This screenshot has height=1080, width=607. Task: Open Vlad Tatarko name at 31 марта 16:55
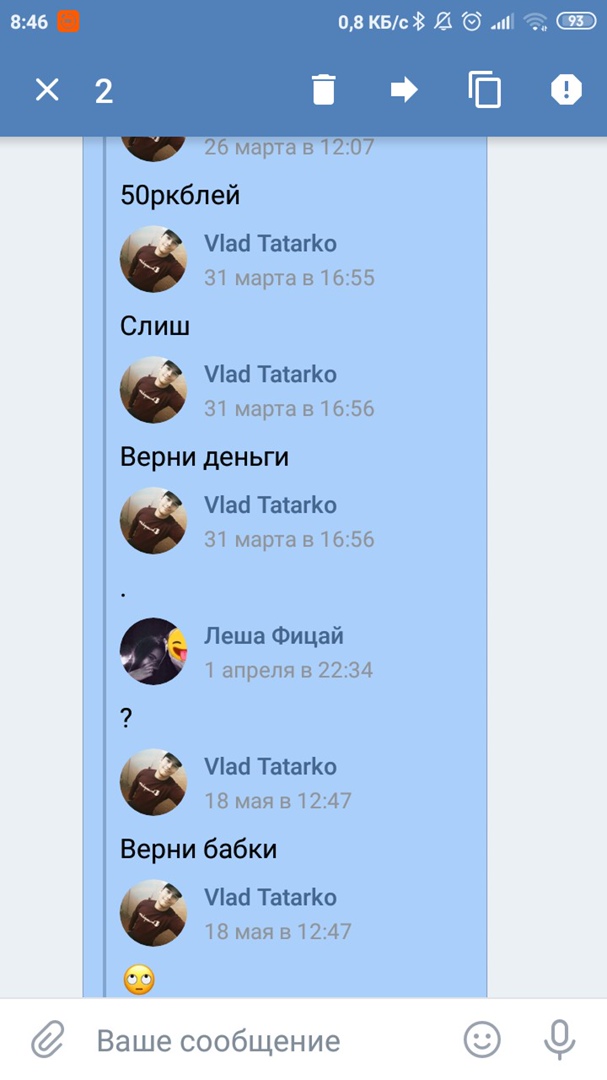pyautogui.click(x=270, y=243)
